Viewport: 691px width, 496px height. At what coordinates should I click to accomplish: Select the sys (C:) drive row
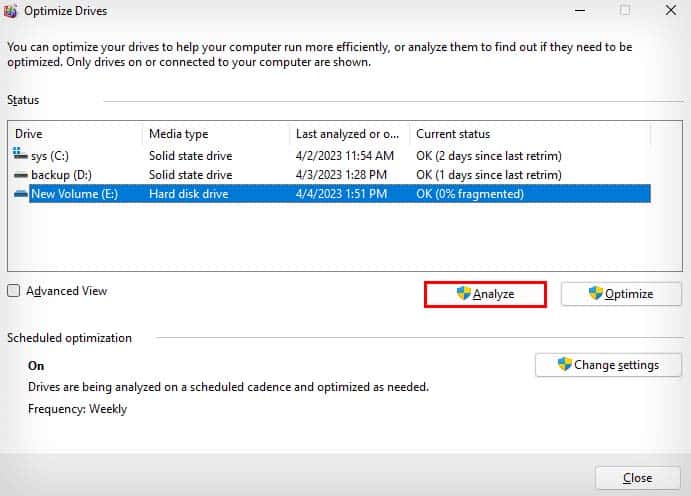331,156
